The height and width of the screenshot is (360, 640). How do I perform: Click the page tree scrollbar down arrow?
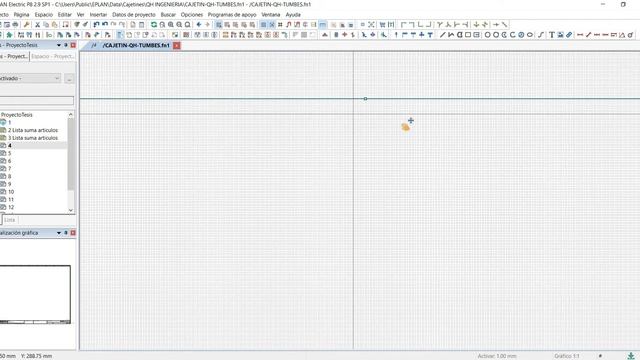tap(71, 210)
